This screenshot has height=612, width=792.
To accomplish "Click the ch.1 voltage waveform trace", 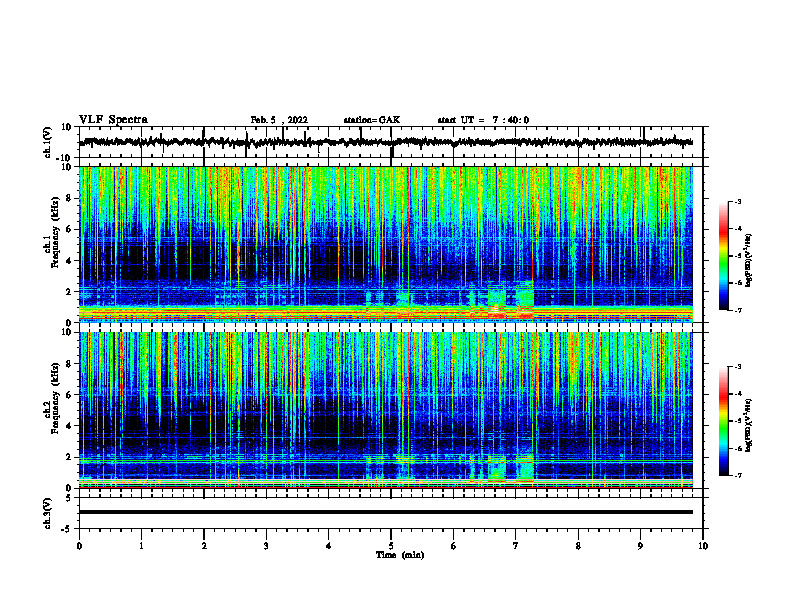I will 386,142.
